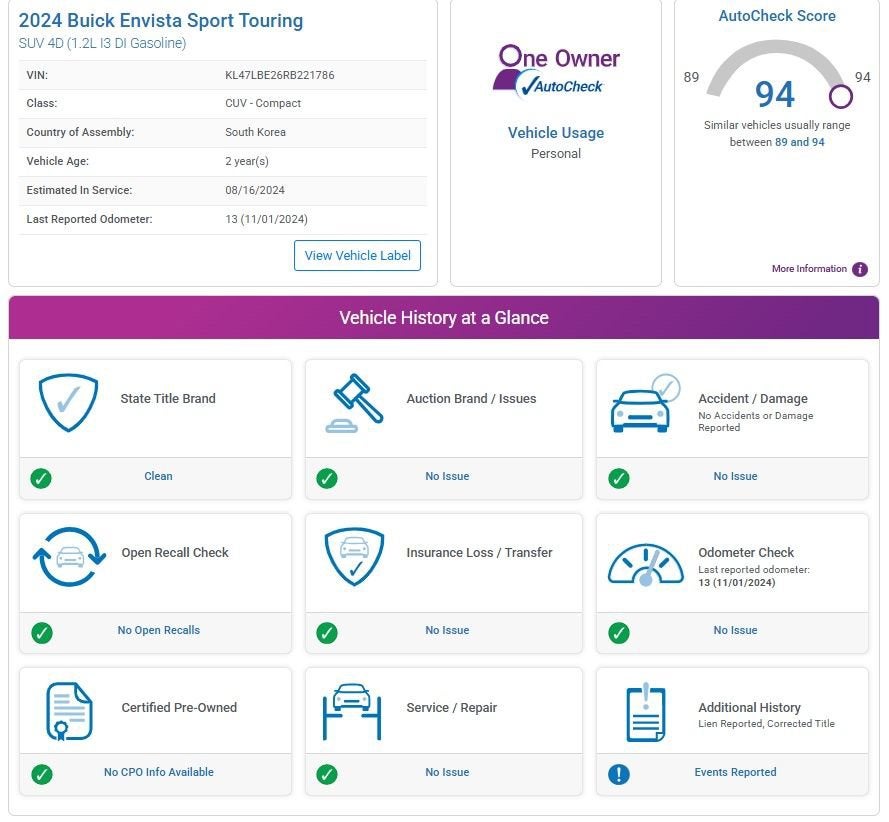Select the Certified Pre-Owned document icon

(69, 711)
